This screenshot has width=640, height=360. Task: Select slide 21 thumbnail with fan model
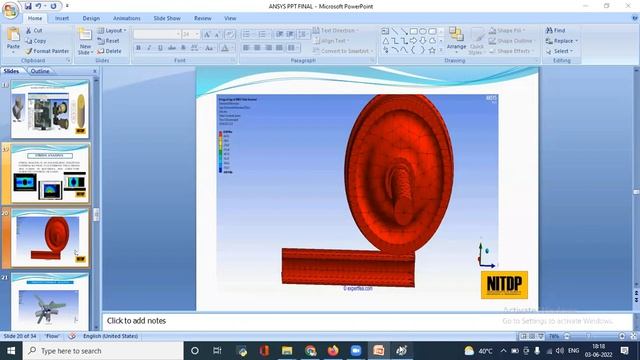point(50,302)
